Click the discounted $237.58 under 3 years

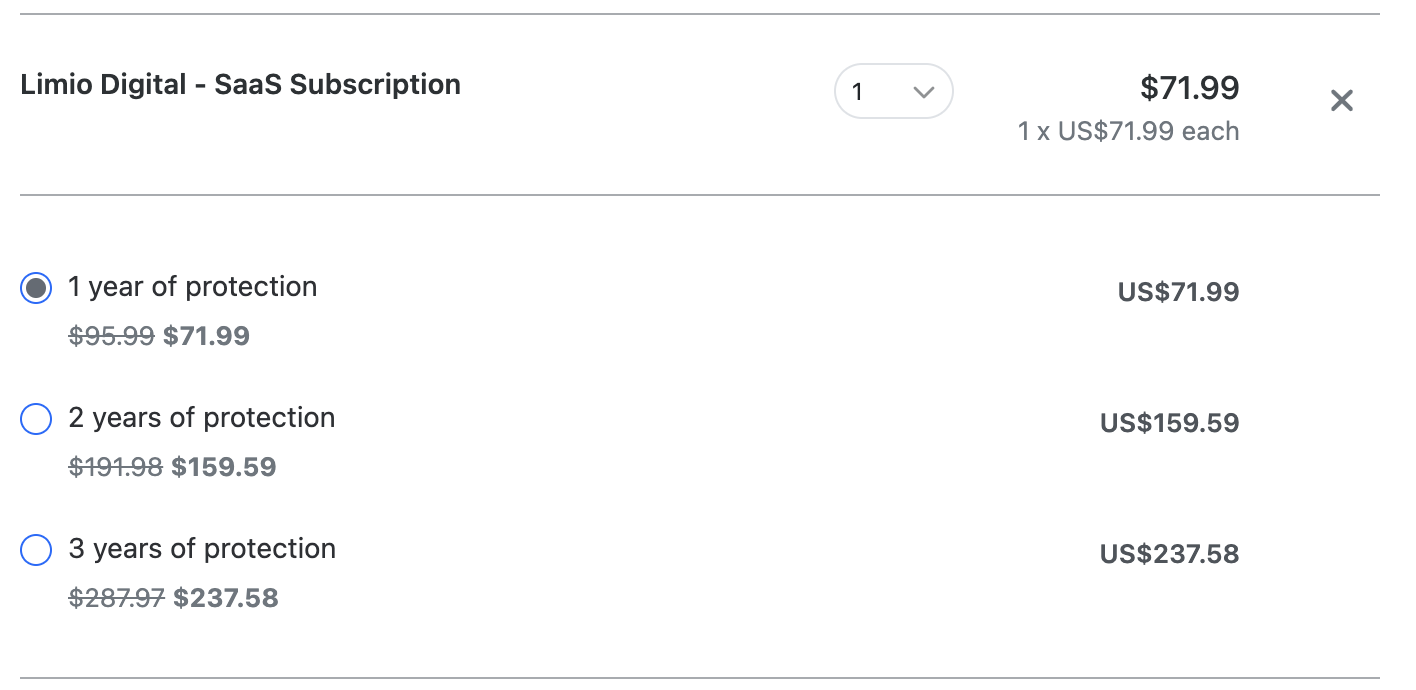pos(226,598)
